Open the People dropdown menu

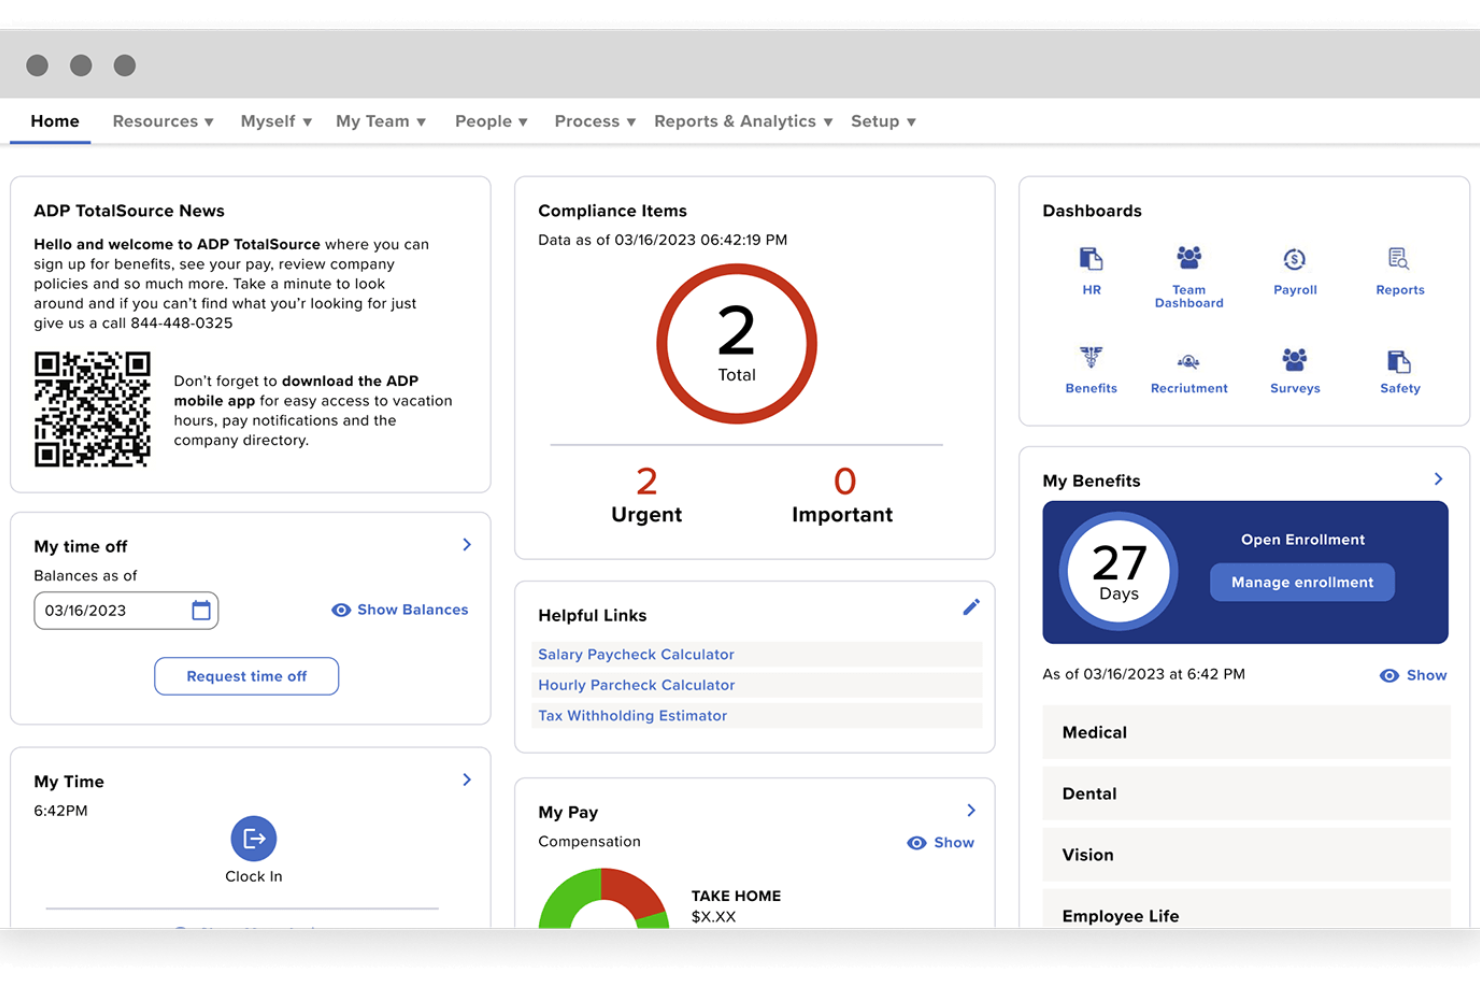[x=491, y=121]
